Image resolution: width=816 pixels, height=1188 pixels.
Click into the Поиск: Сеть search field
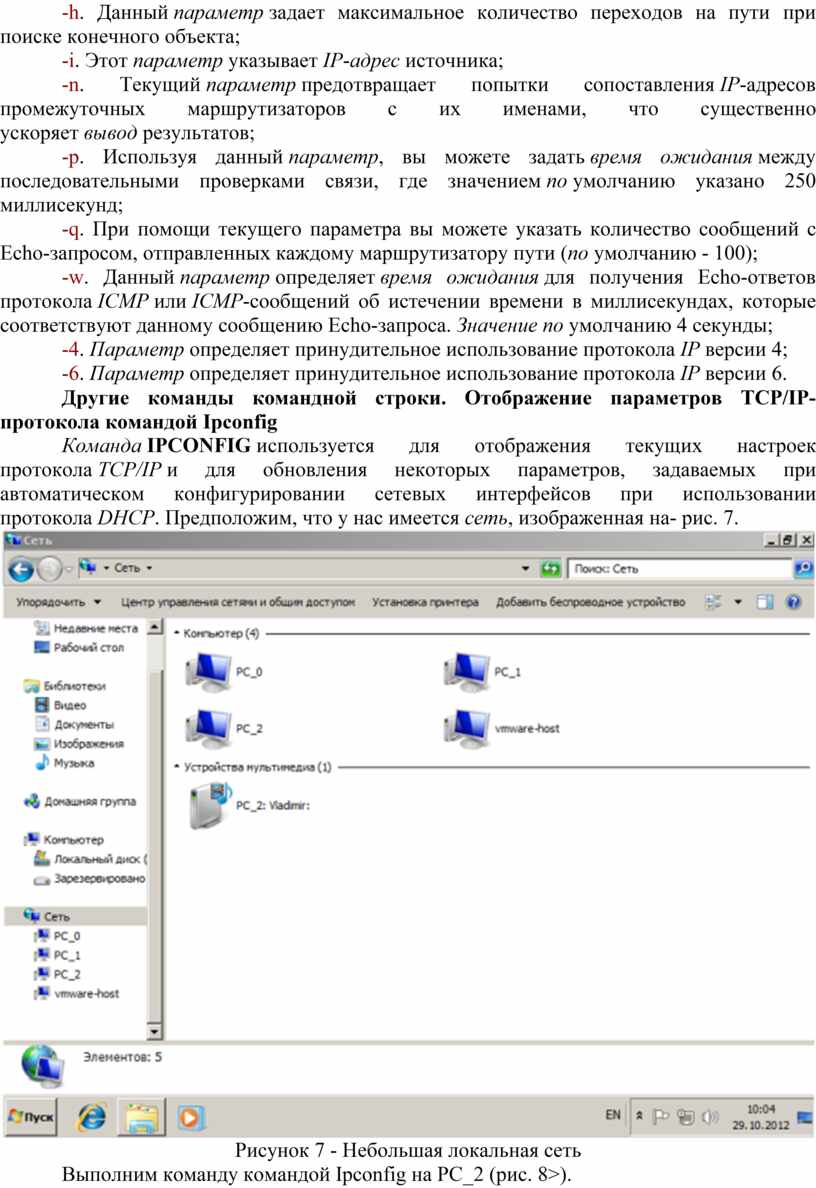tap(680, 568)
